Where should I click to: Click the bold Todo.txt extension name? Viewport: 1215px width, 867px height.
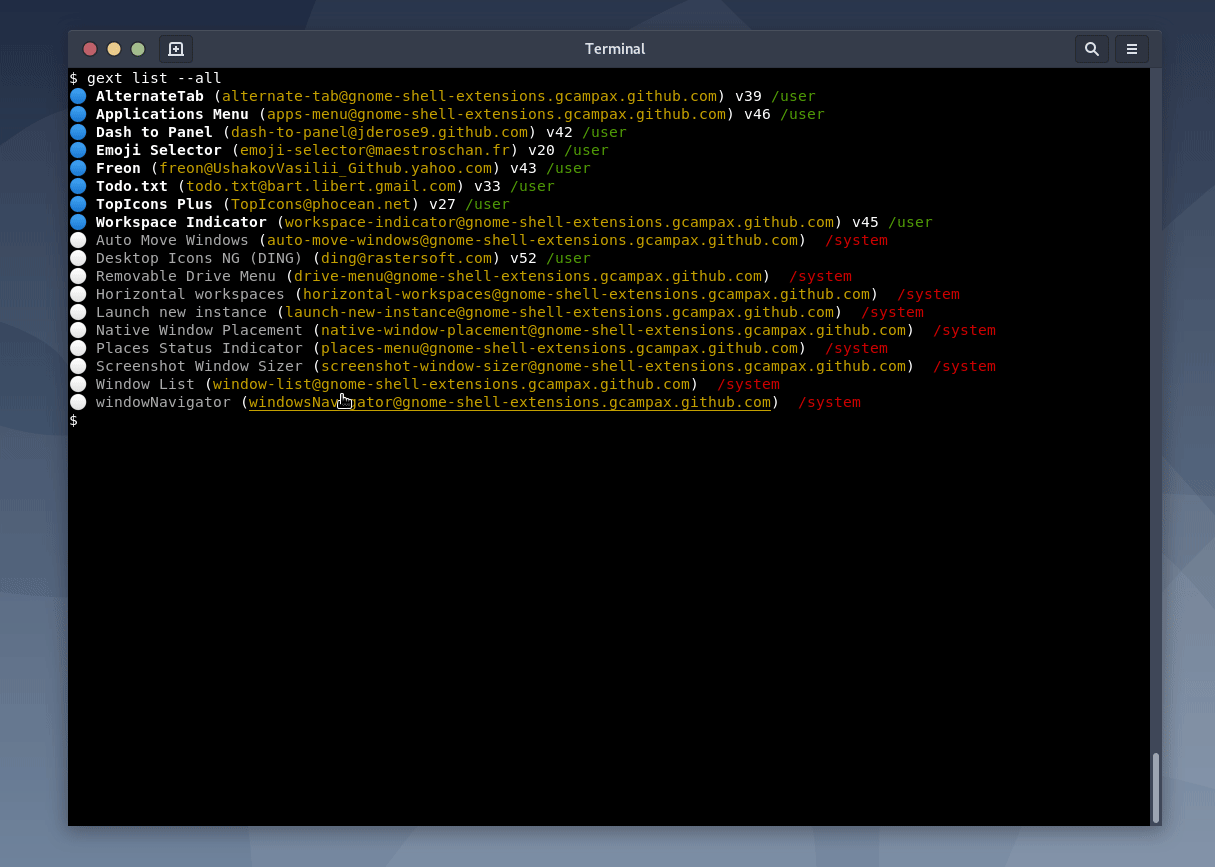(x=132, y=186)
